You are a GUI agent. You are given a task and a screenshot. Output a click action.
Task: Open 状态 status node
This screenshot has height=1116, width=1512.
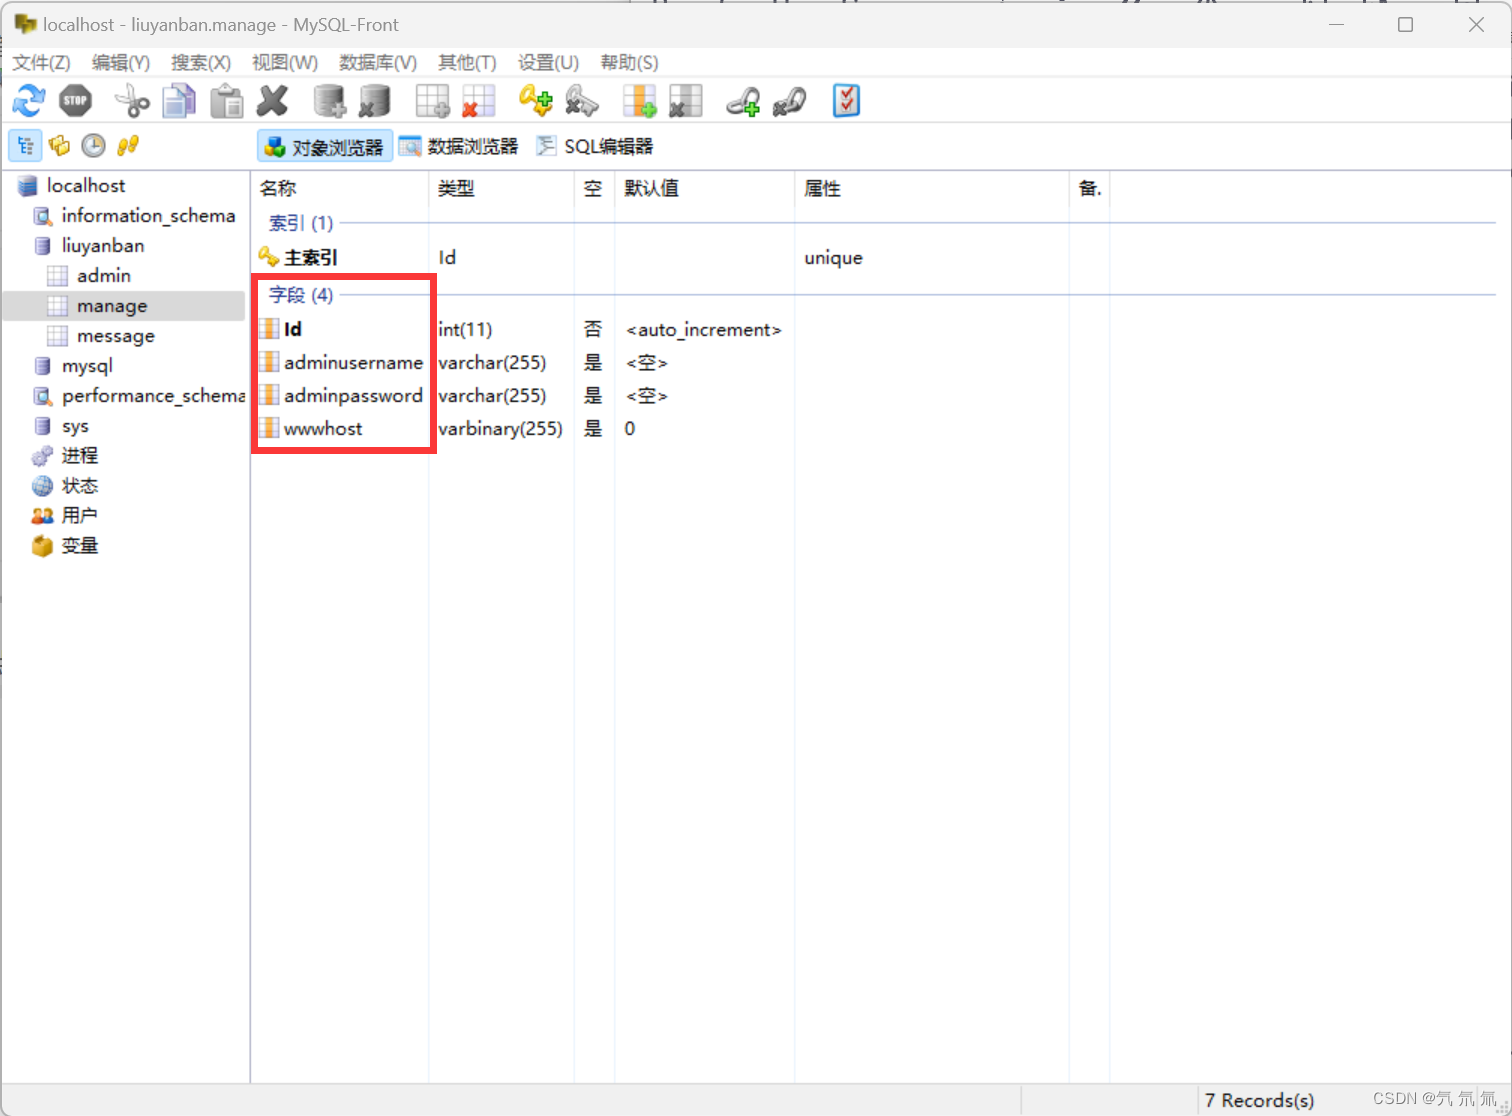[79, 486]
